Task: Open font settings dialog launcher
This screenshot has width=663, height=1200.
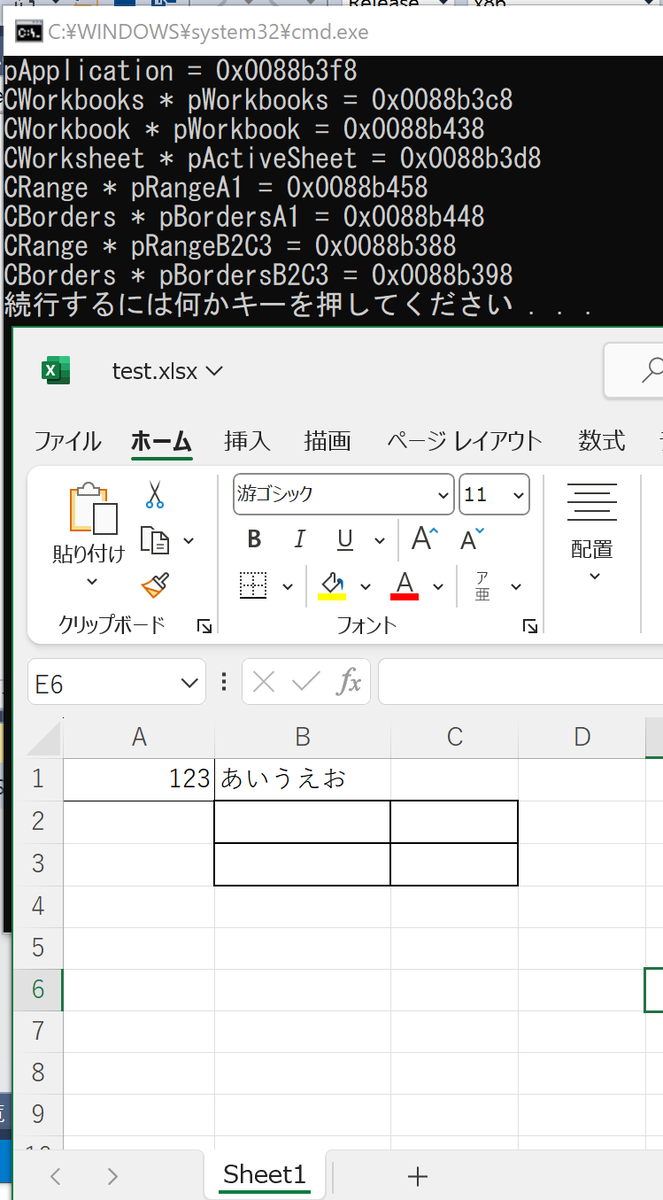Action: 530,626
